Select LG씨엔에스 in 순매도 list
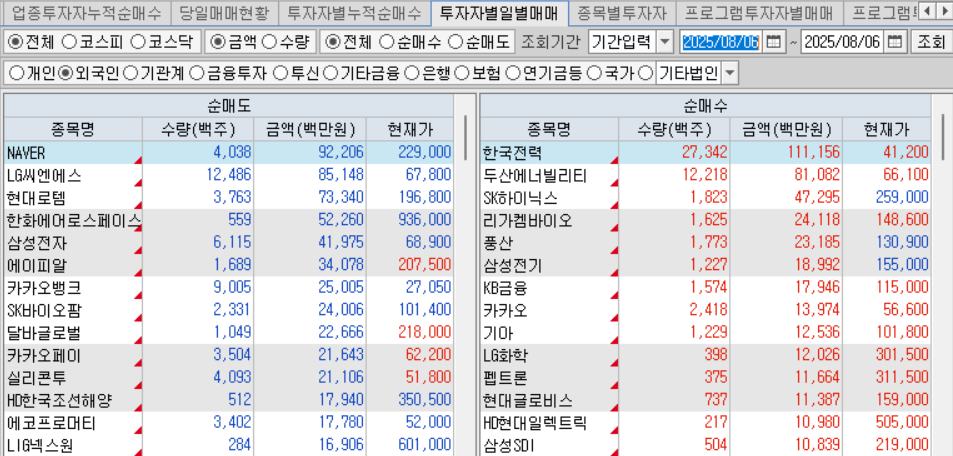The image size is (953, 456). [x=229, y=176]
